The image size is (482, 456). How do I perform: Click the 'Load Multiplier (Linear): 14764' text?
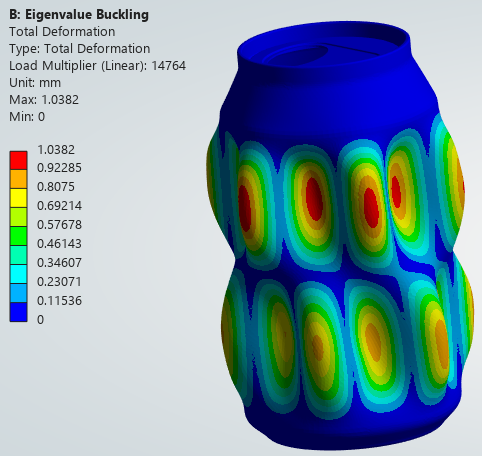click(97, 66)
